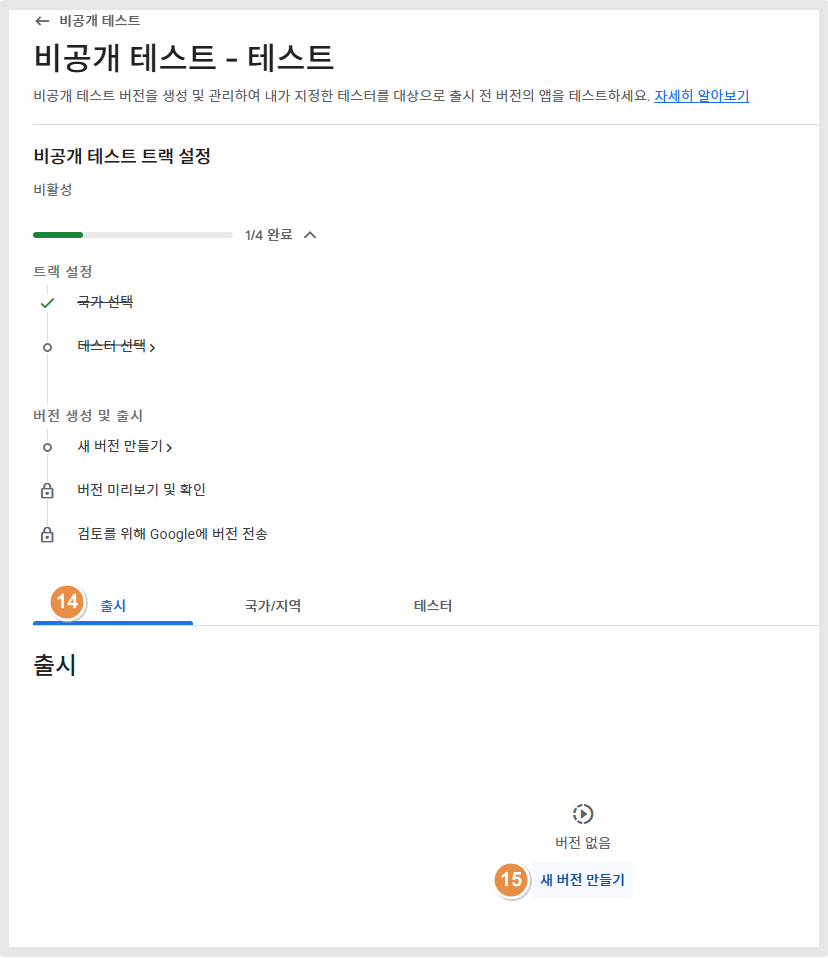Click the 새 버전 만들기 button

coord(582,880)
